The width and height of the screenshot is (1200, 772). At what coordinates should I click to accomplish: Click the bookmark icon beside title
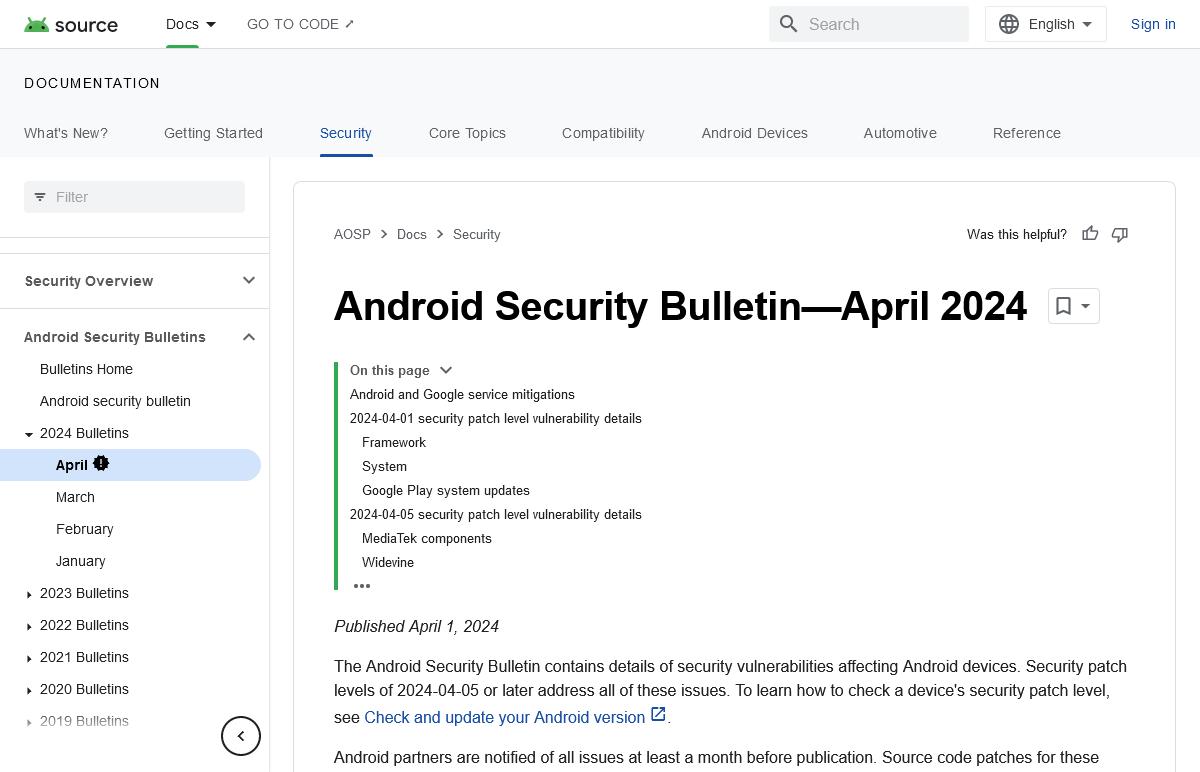coord(1063,306)
